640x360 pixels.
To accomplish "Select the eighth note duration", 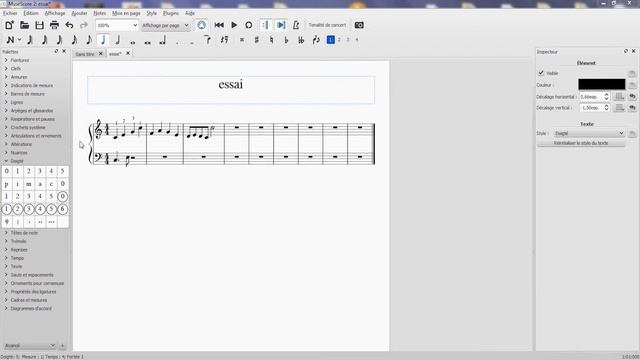I will pyautogui.click(x=89, y=40).
